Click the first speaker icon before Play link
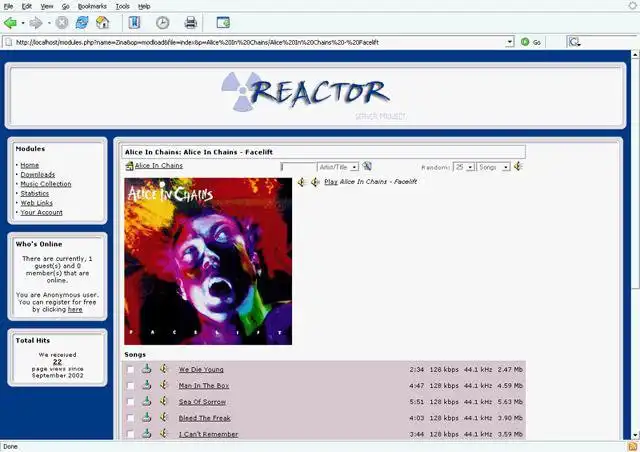The width and height of the screenshot is (640, 452). point(302,182)
